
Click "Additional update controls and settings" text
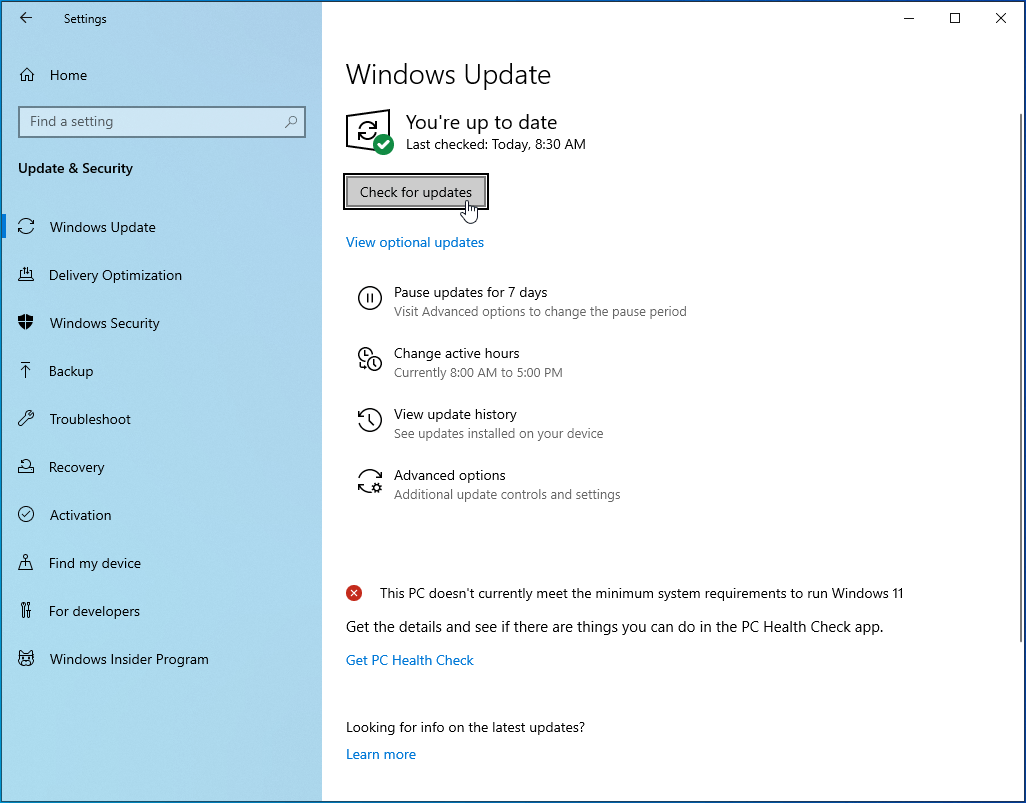coord(506,494)
